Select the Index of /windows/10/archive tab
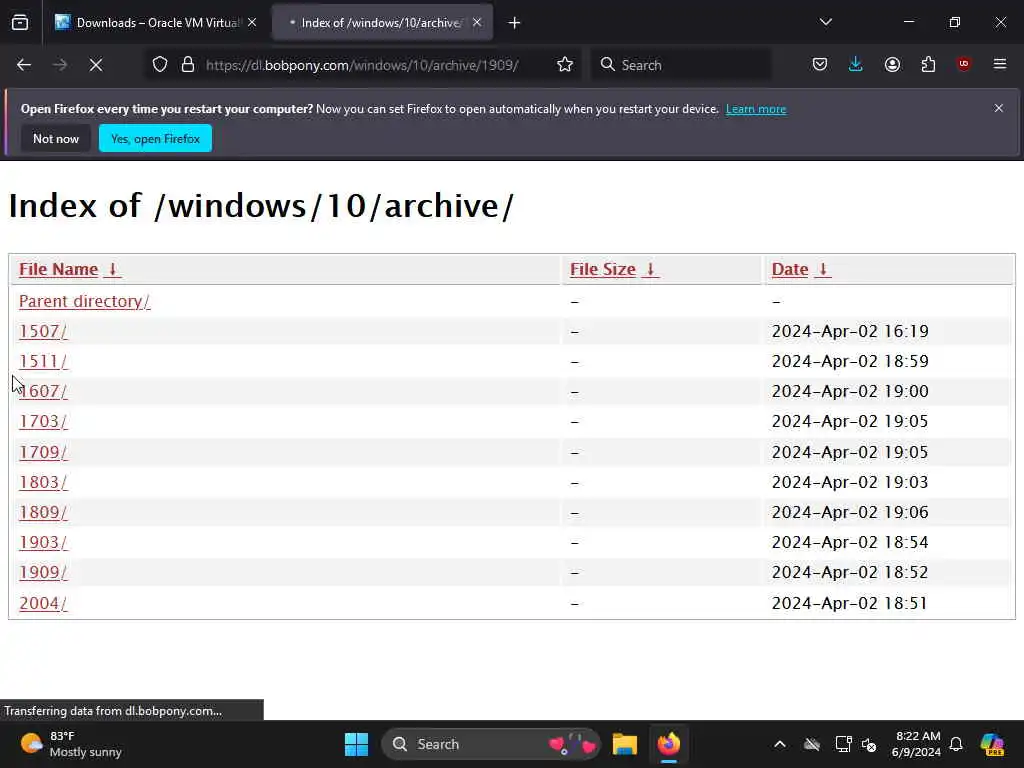Viewport: 1024px width, 768px height. point(381,23)
